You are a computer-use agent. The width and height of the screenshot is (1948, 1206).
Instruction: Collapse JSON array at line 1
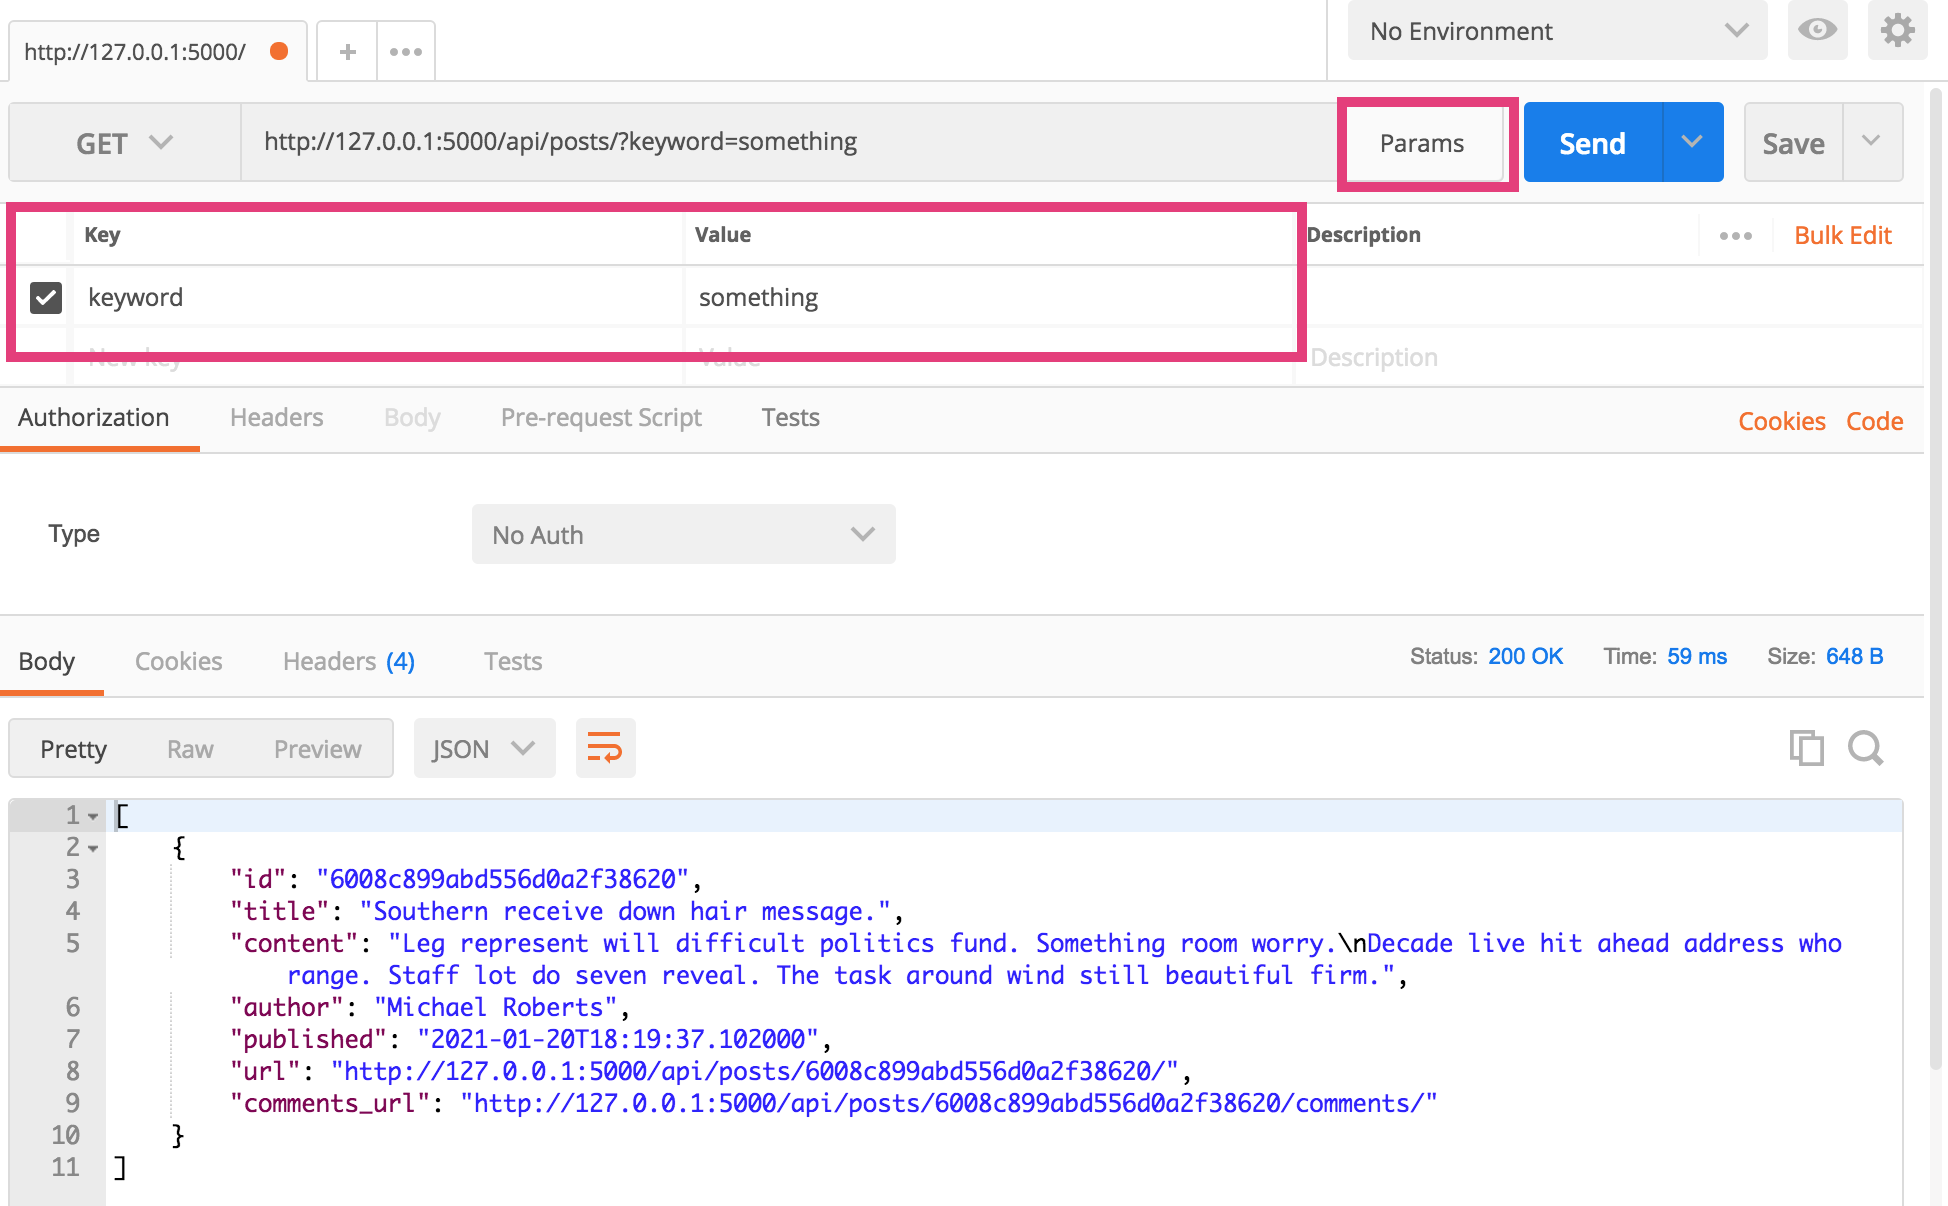tap(93, 817)
